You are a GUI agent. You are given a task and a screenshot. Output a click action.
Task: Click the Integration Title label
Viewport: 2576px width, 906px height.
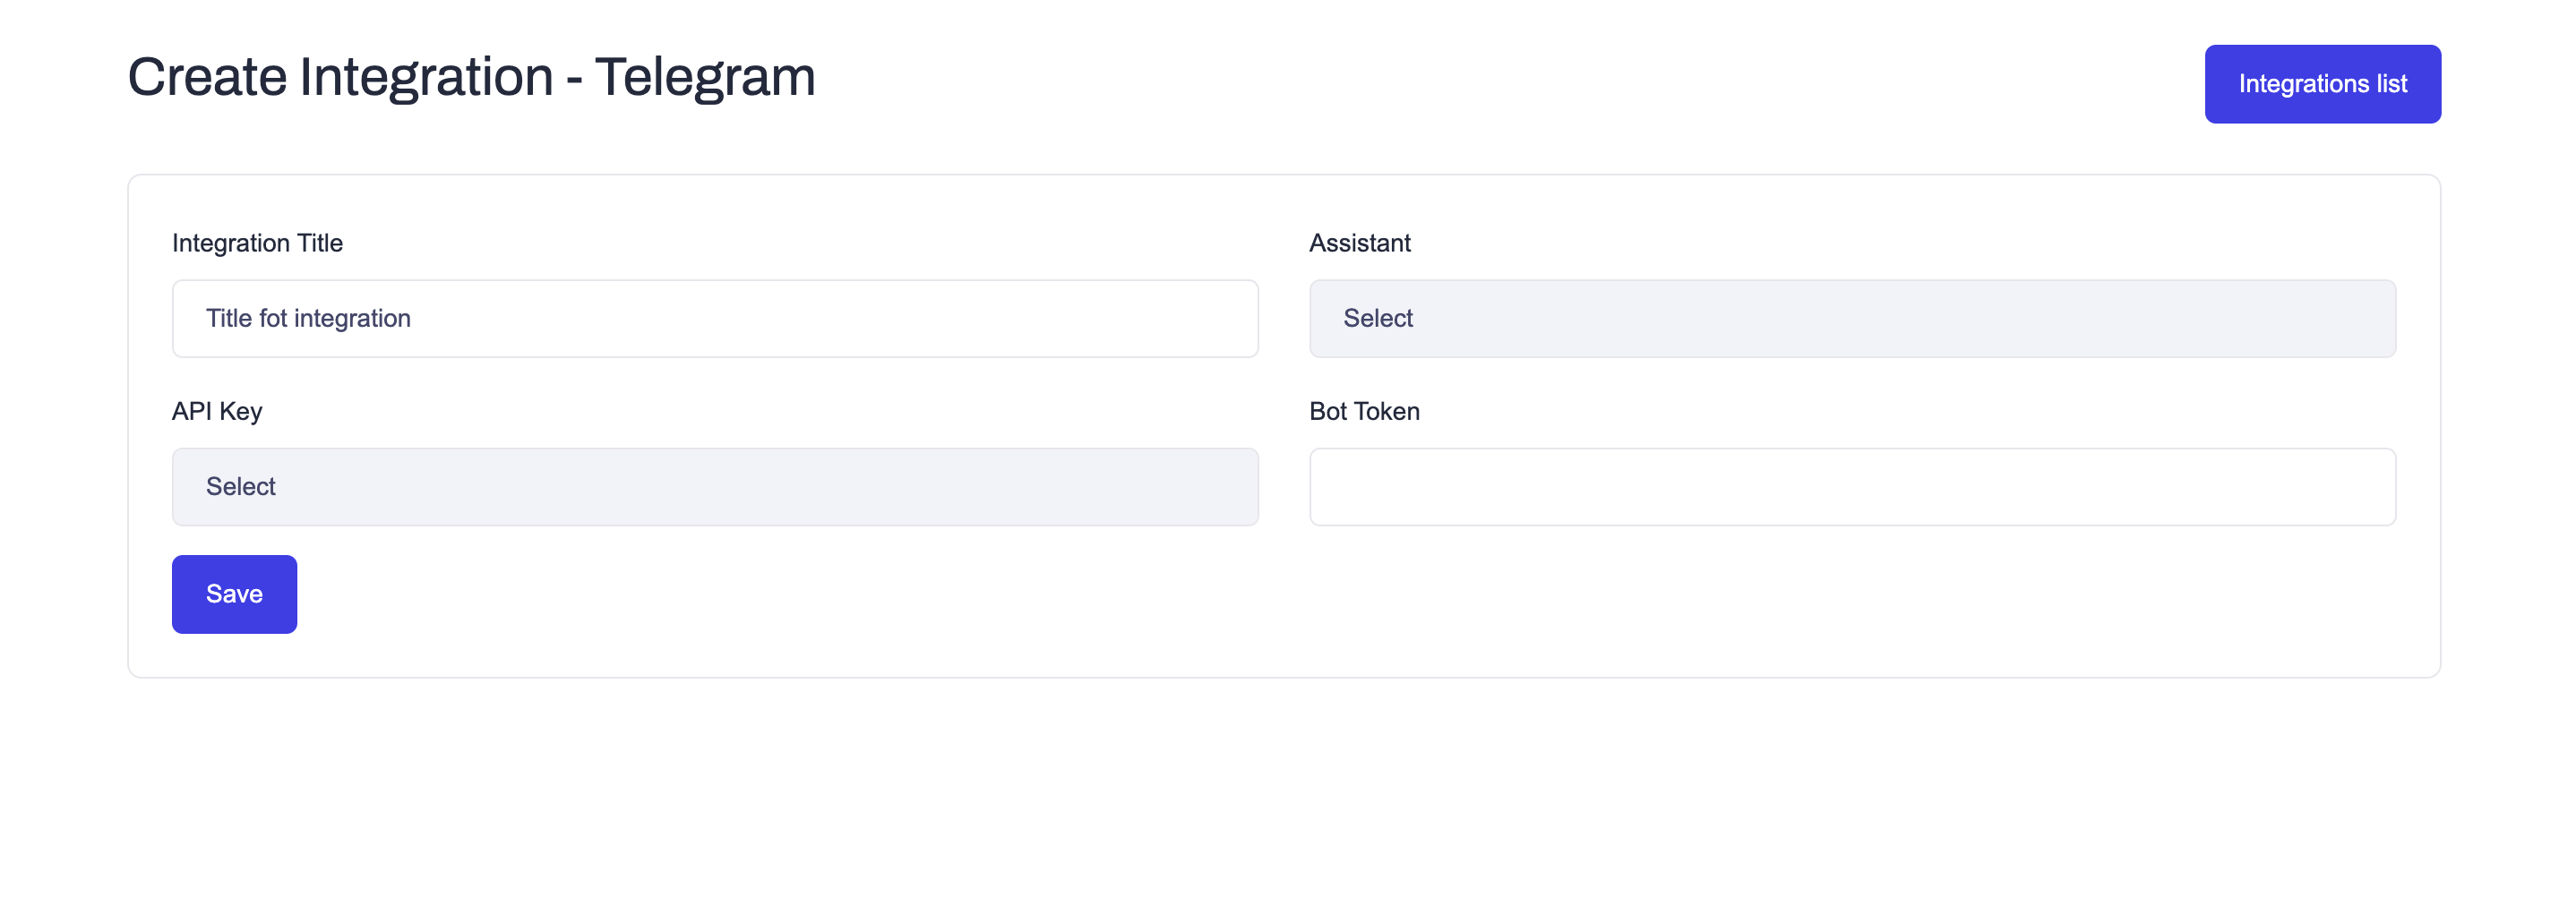click(257, 242)
